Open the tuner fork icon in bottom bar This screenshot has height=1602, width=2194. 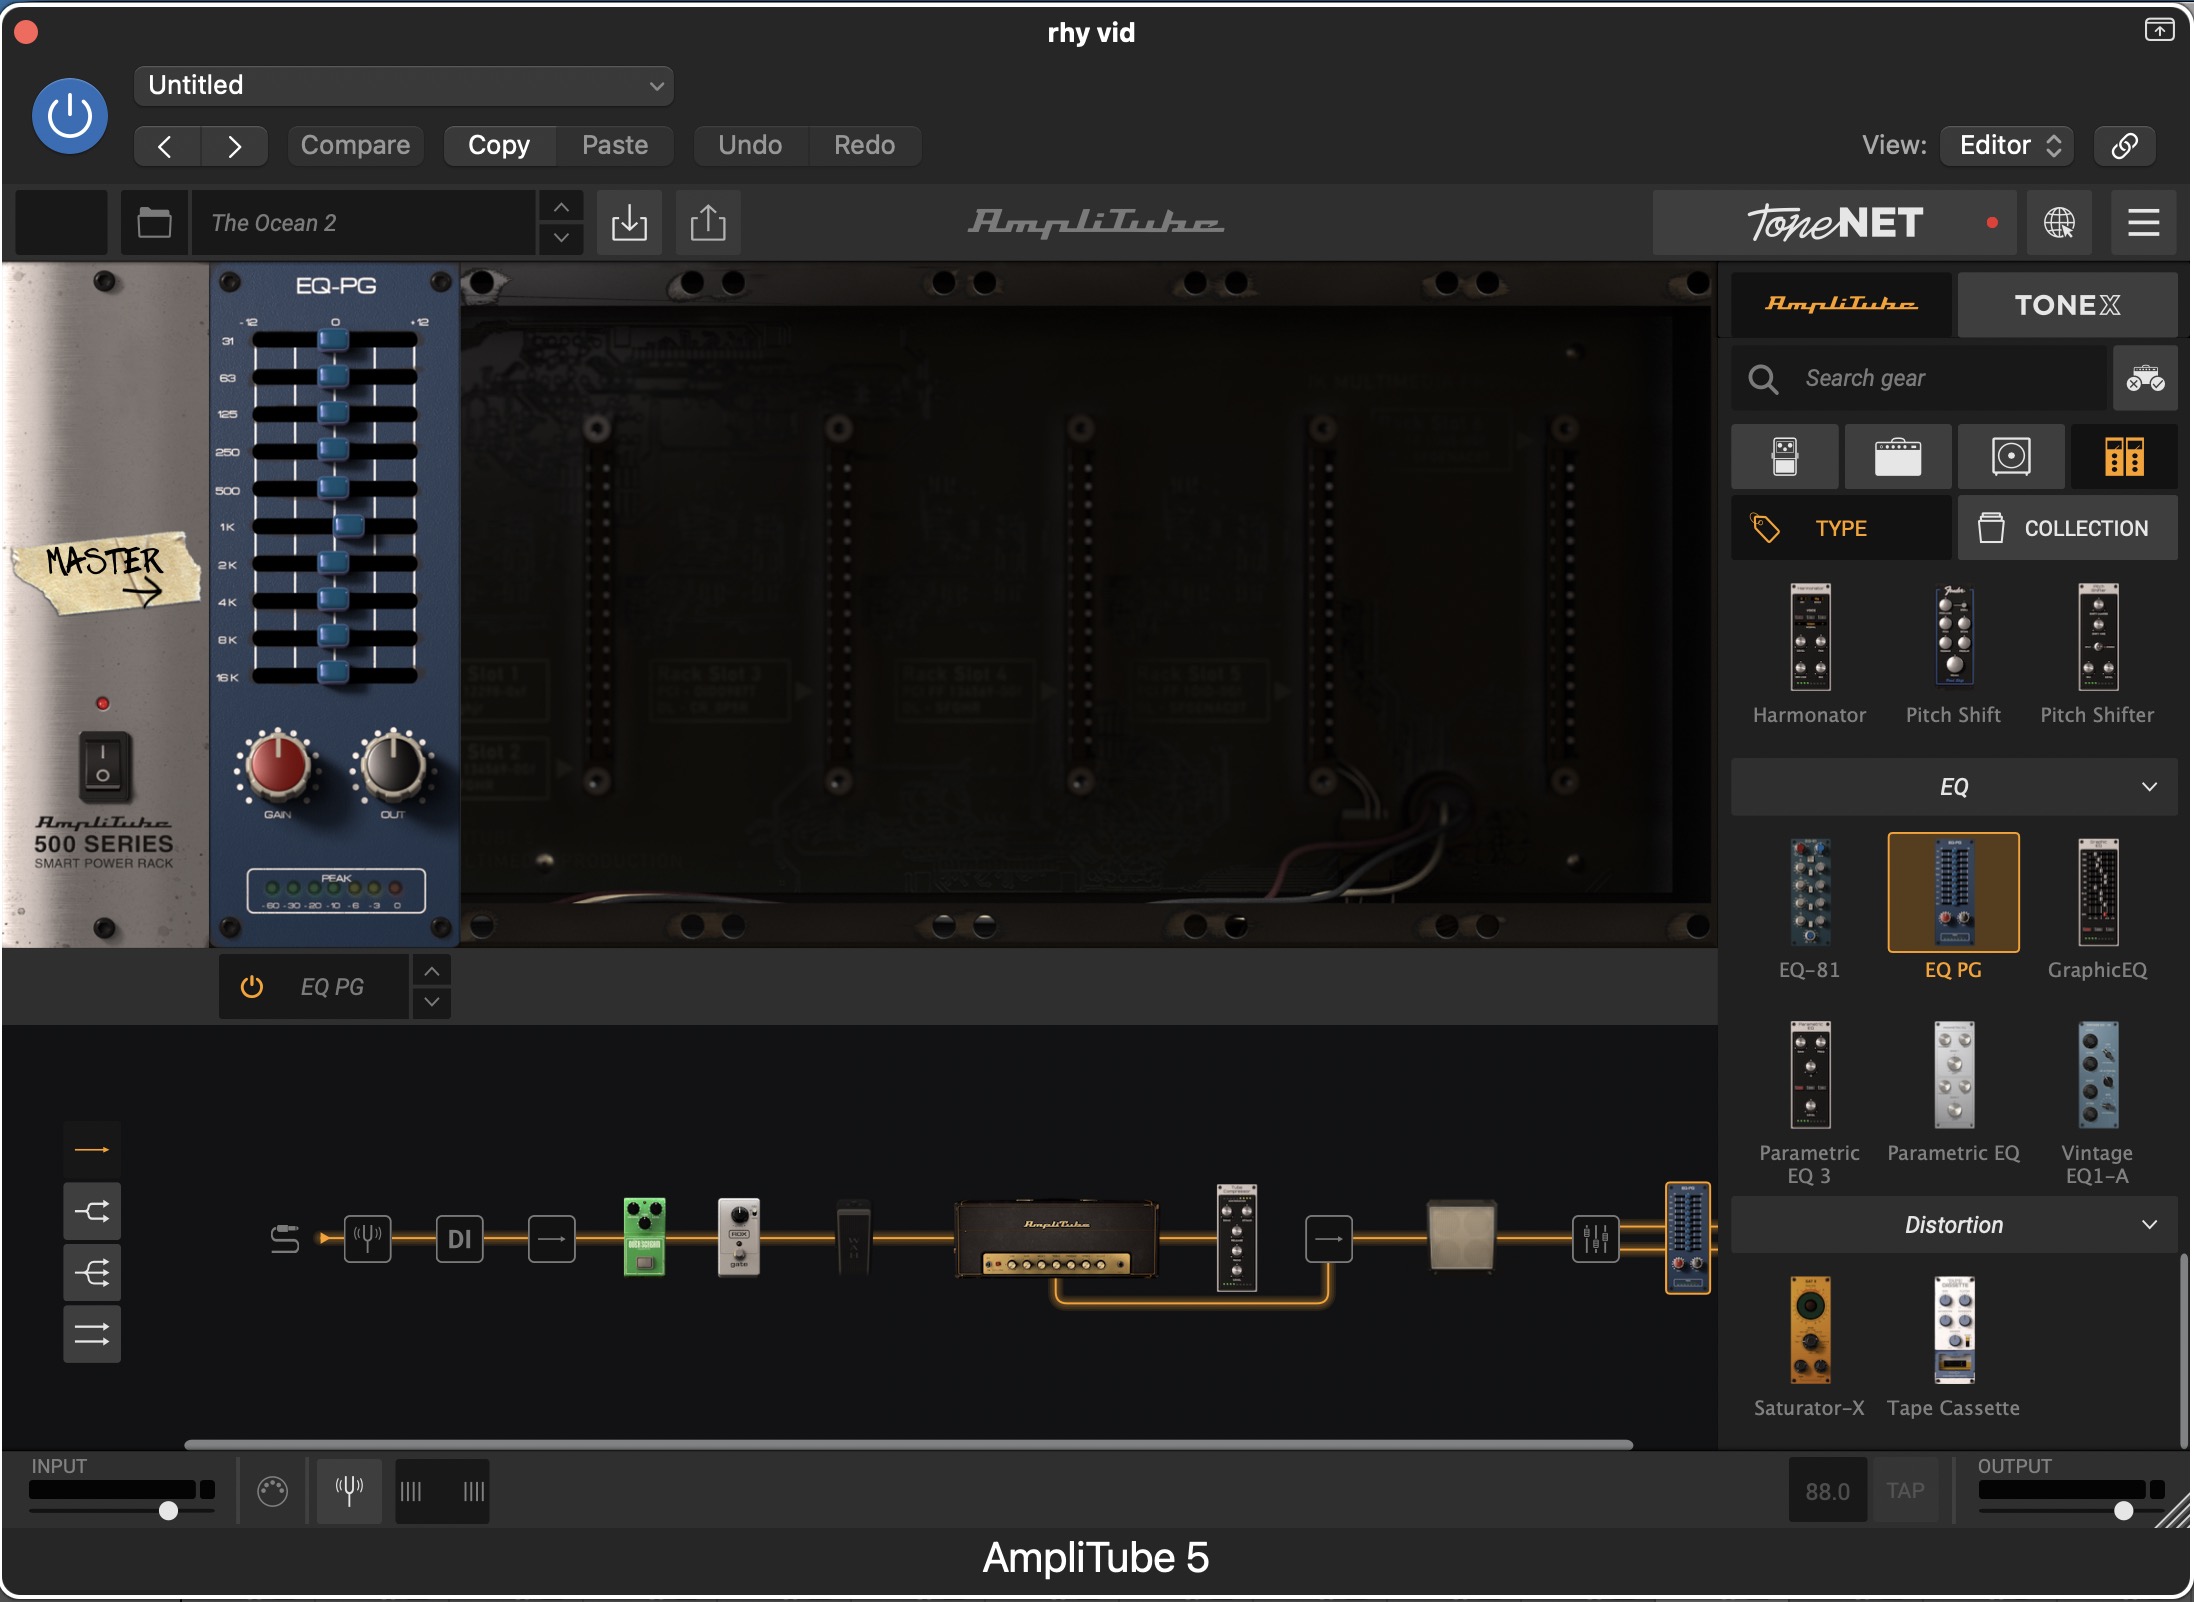pos(349,1491)
